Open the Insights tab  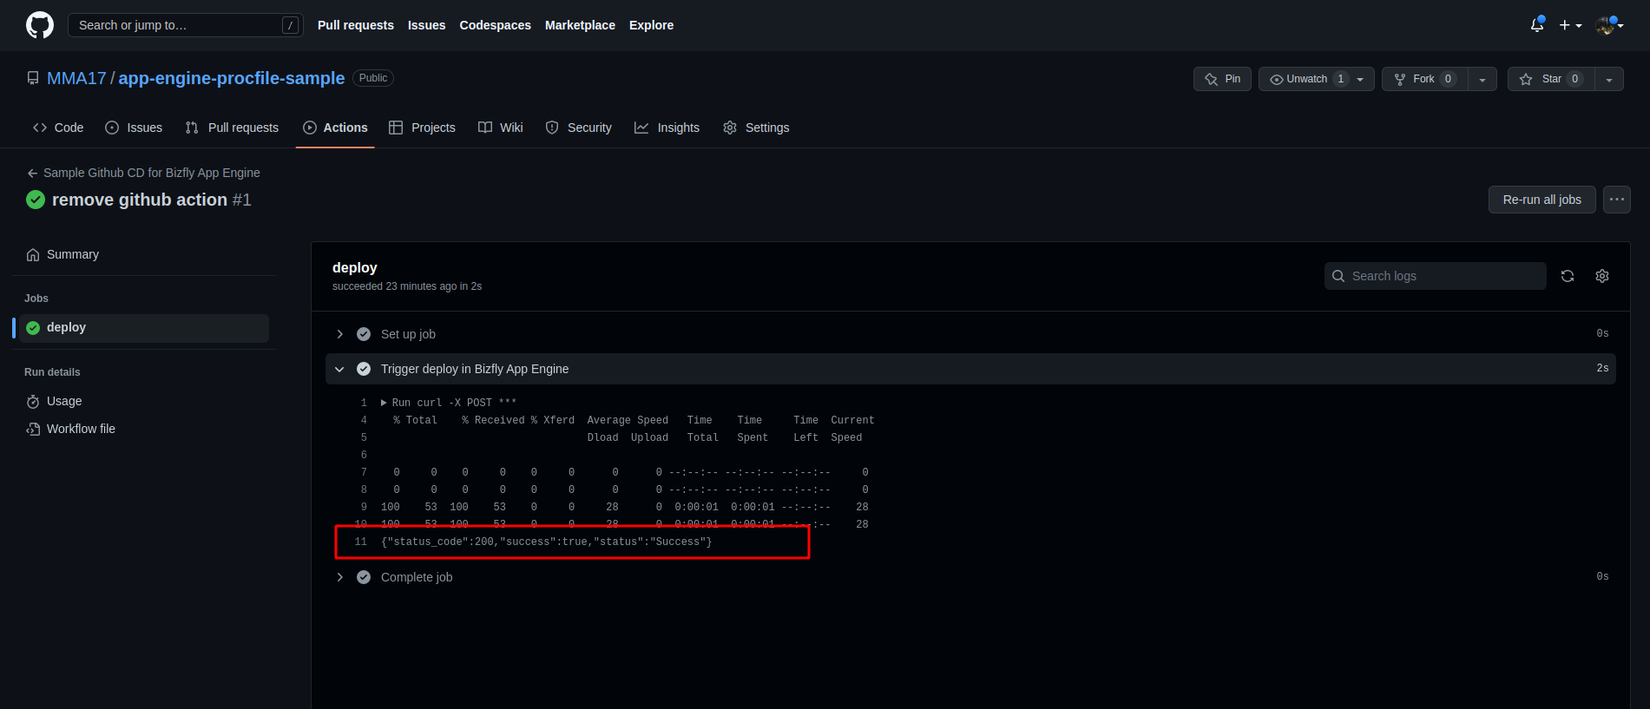667,128
